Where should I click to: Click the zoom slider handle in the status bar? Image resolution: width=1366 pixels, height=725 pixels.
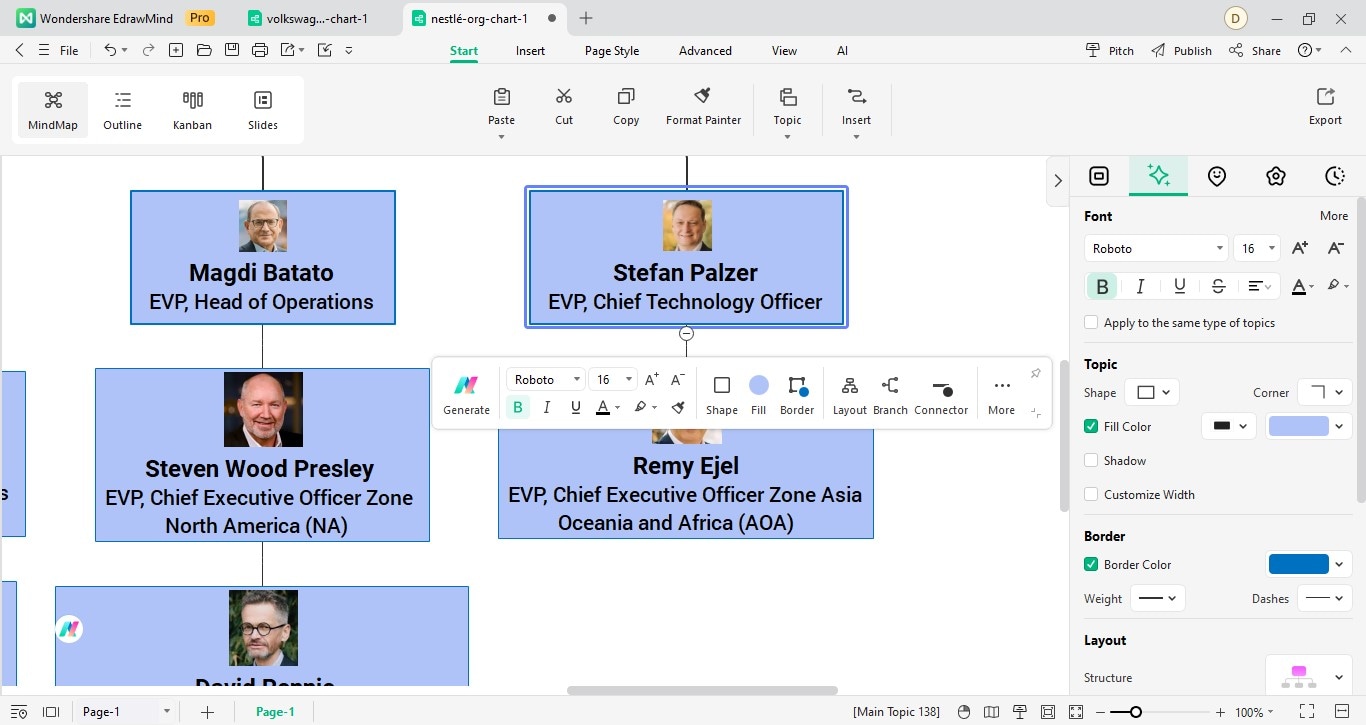click(x=1135, y=712)
